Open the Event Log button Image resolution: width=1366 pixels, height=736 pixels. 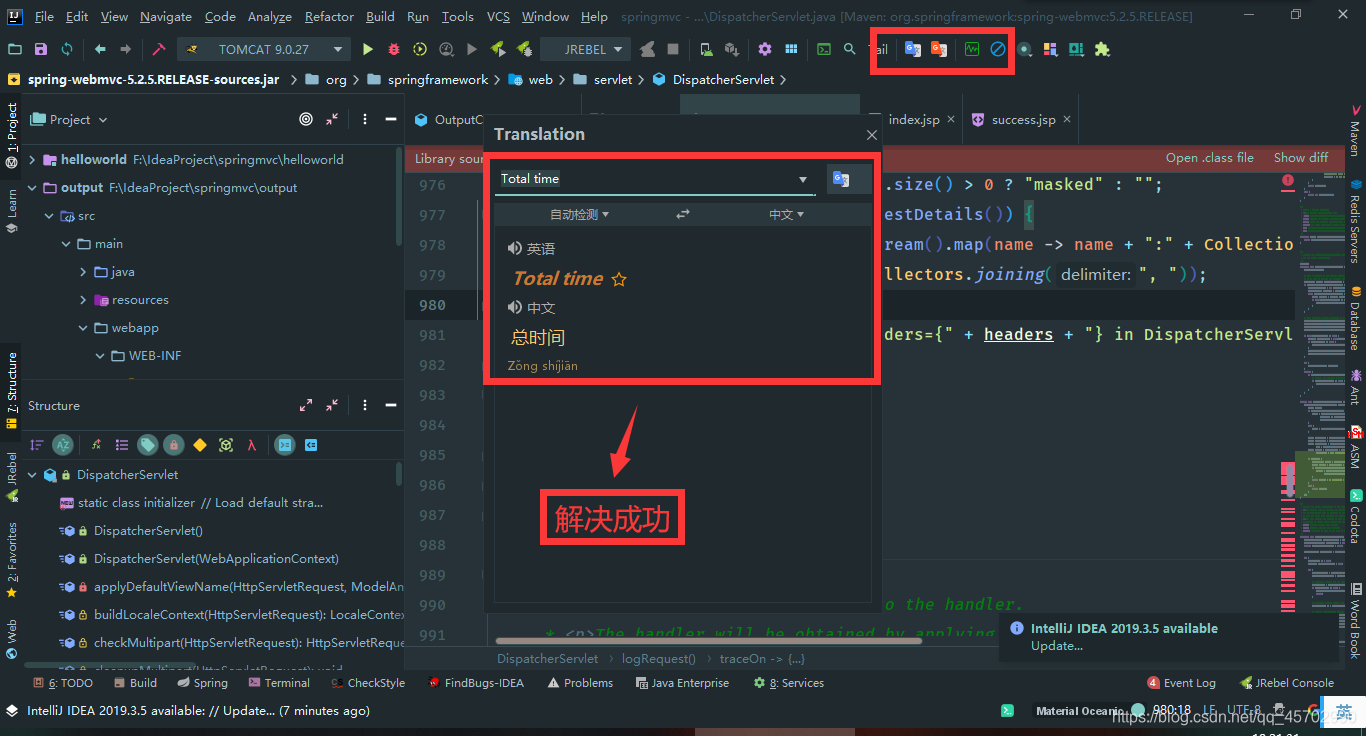tap(1181, 683)
